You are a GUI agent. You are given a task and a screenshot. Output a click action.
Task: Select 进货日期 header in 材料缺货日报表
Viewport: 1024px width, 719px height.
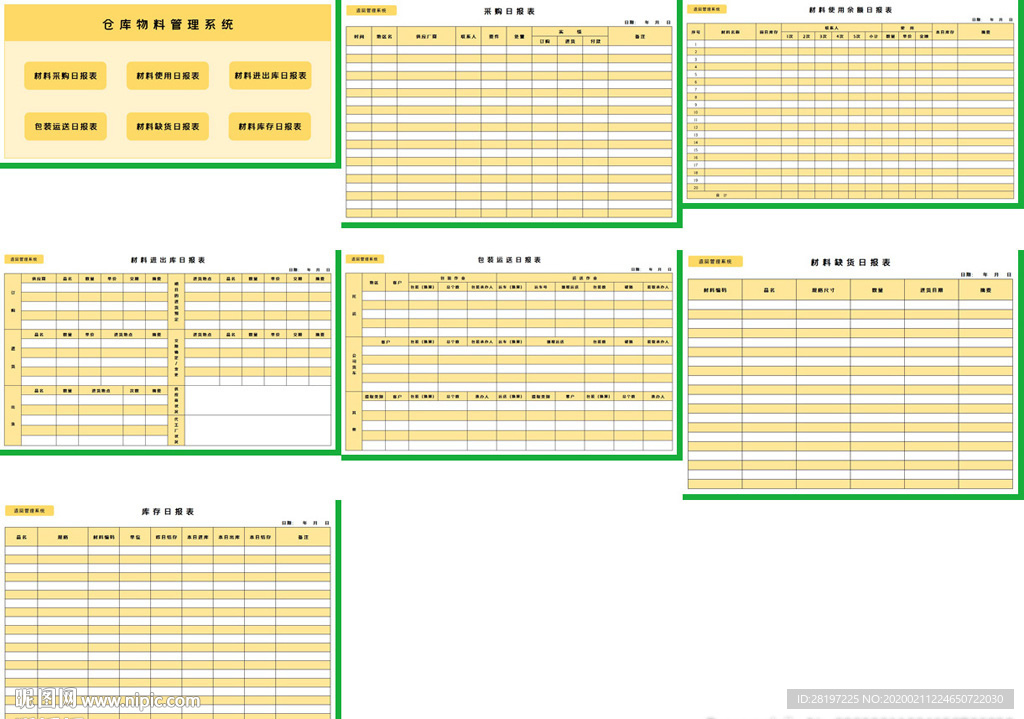[931, 289]
